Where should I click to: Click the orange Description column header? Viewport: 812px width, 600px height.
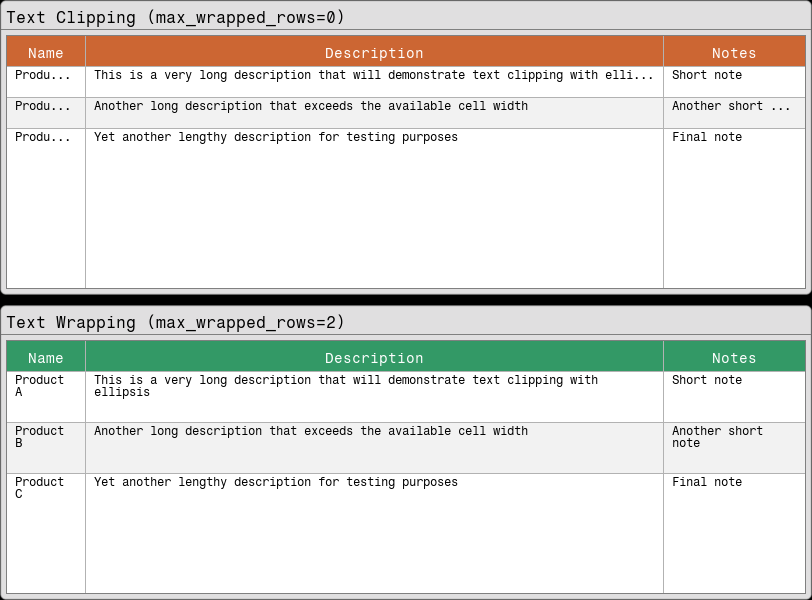[x=374, y=52]
